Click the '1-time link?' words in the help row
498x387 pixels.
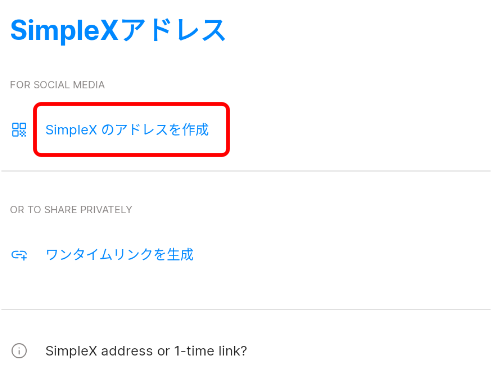(211, 351)
